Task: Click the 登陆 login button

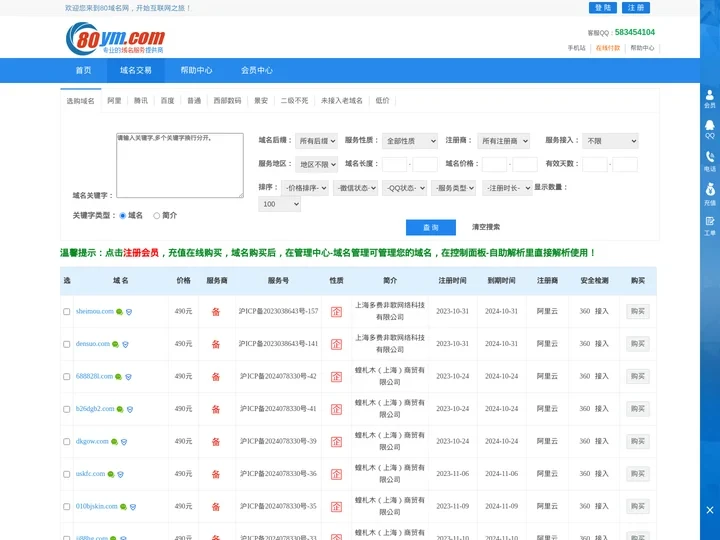Action: tap(603, 8)
